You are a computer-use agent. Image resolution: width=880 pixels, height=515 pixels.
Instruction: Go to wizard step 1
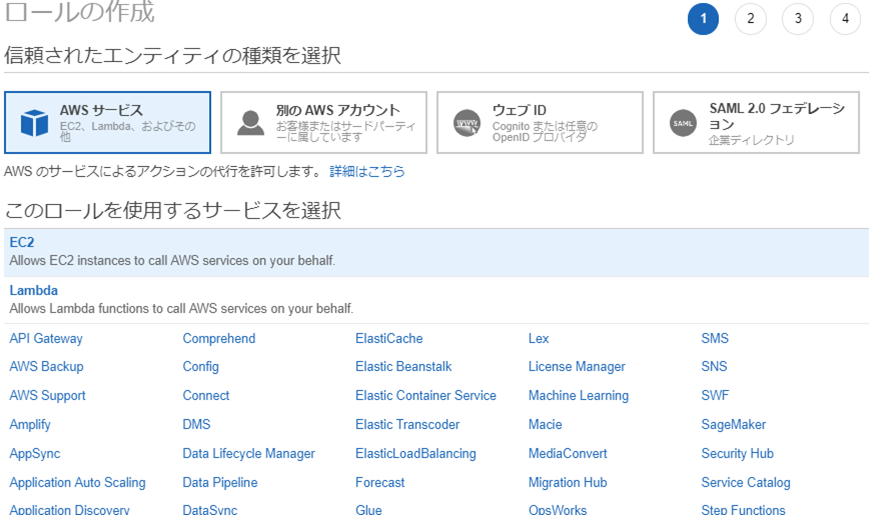[x=703, y=19]
